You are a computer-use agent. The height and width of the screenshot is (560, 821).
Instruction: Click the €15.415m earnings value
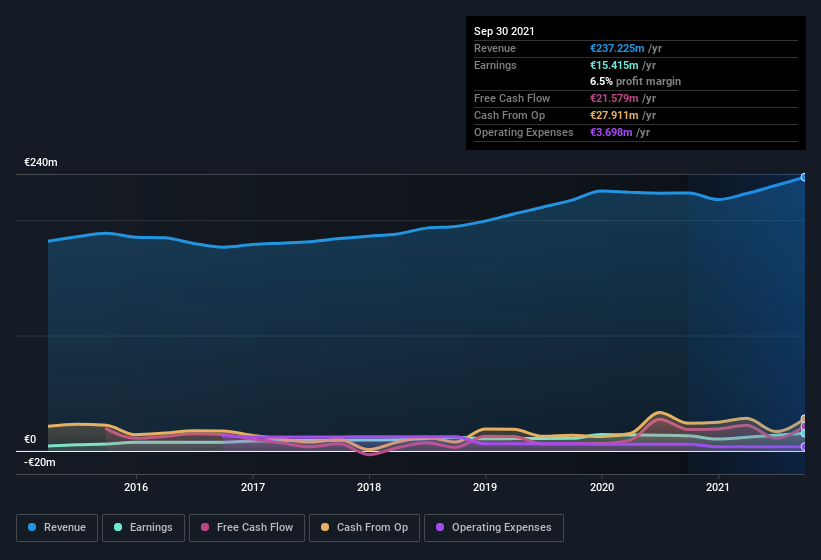tap(614, 65)
